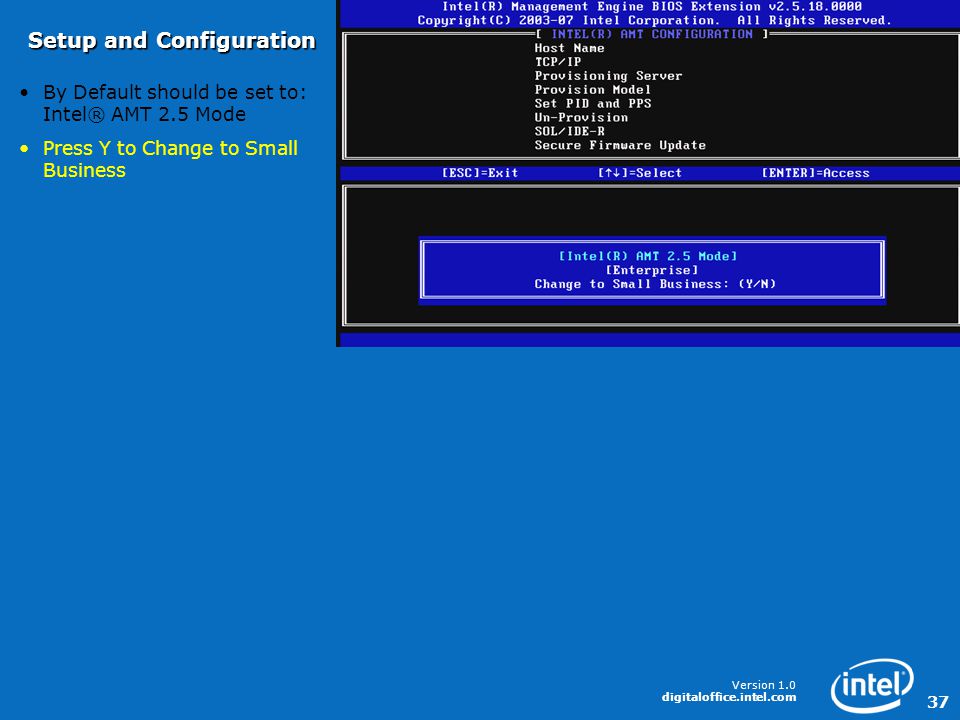Select Secure Firmware Update entry
The height and width of the screenshot is (720, 960).
pyautogui.click(x=620, y=145)
